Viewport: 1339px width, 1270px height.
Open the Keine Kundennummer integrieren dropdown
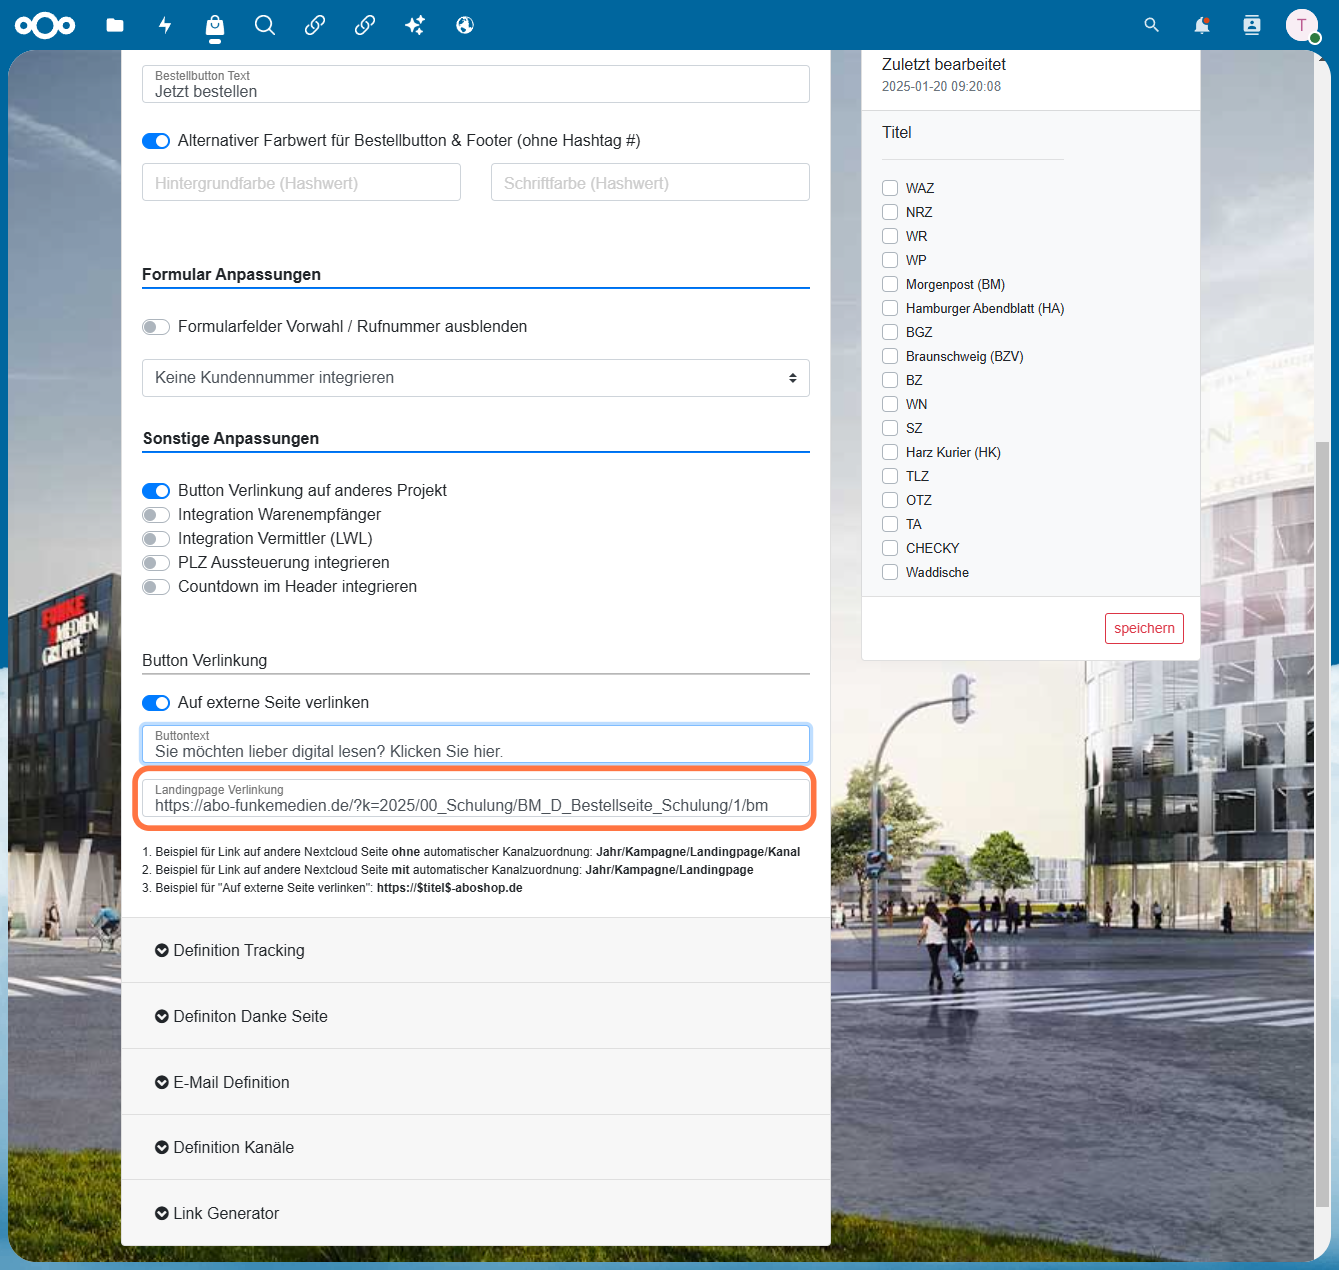(476, 378)
